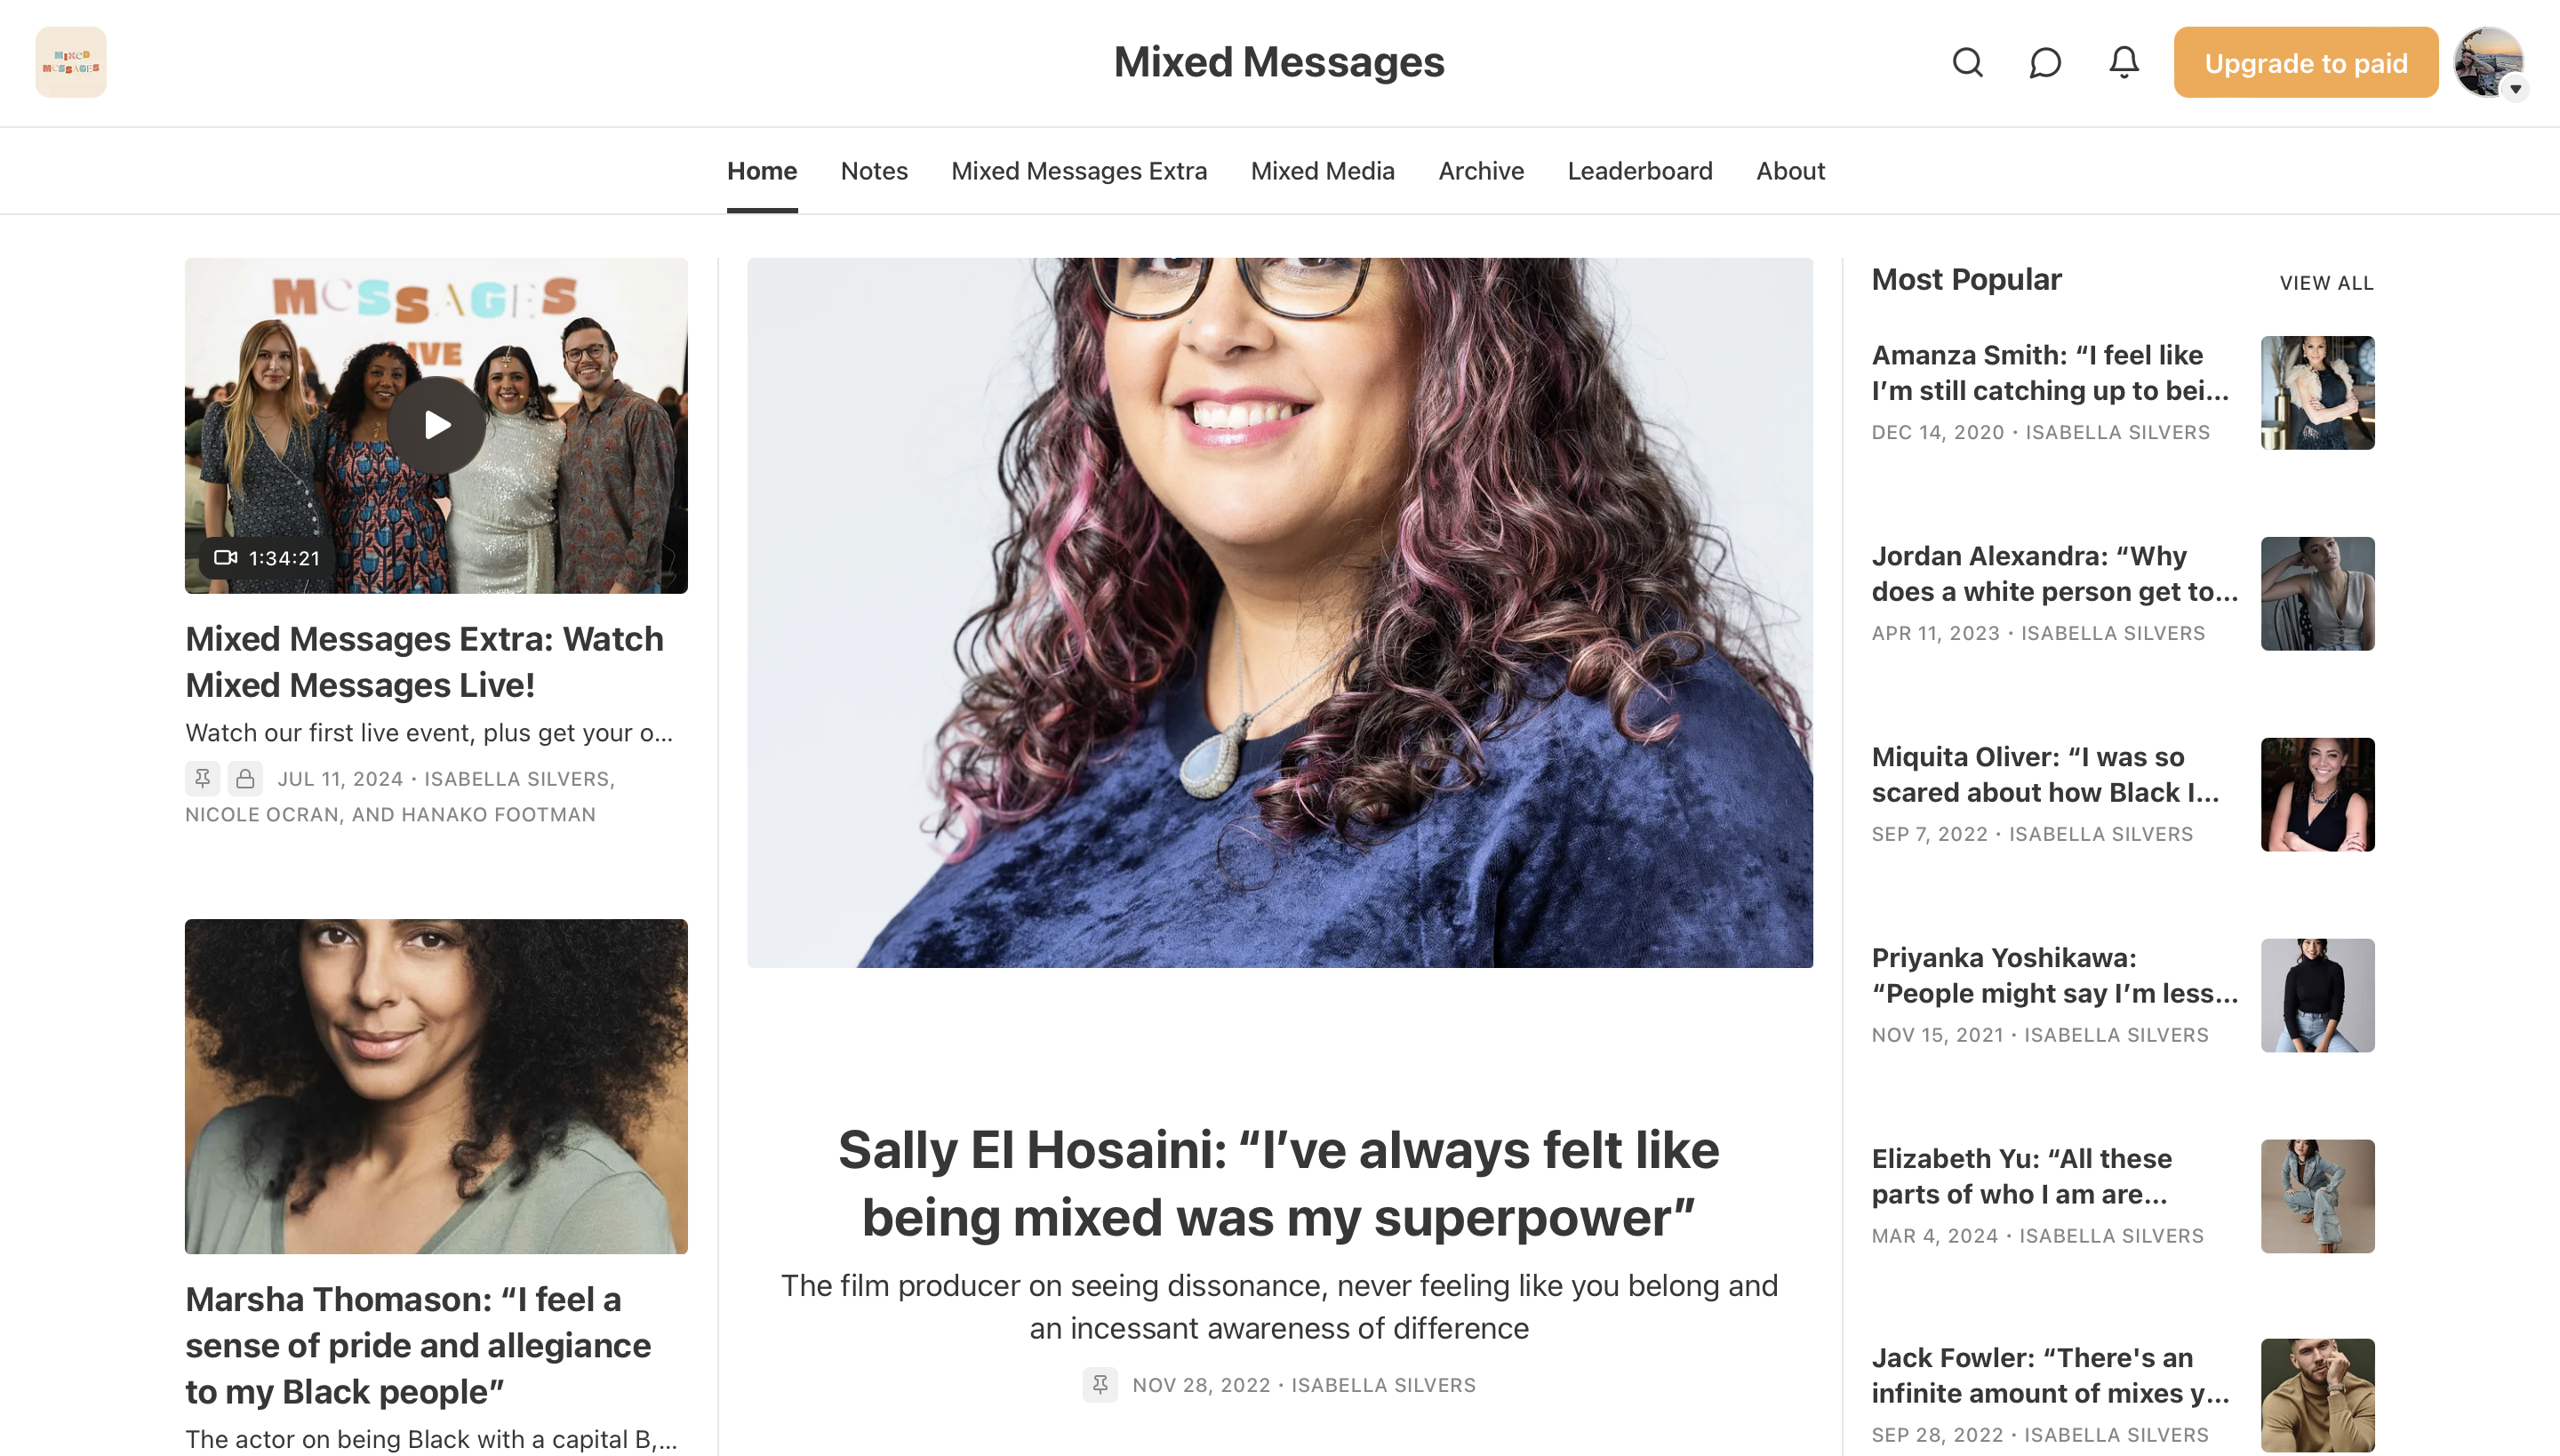Switch to the Notes tab
This screenshot has width=2560, height=1456.
coord(874,171)
